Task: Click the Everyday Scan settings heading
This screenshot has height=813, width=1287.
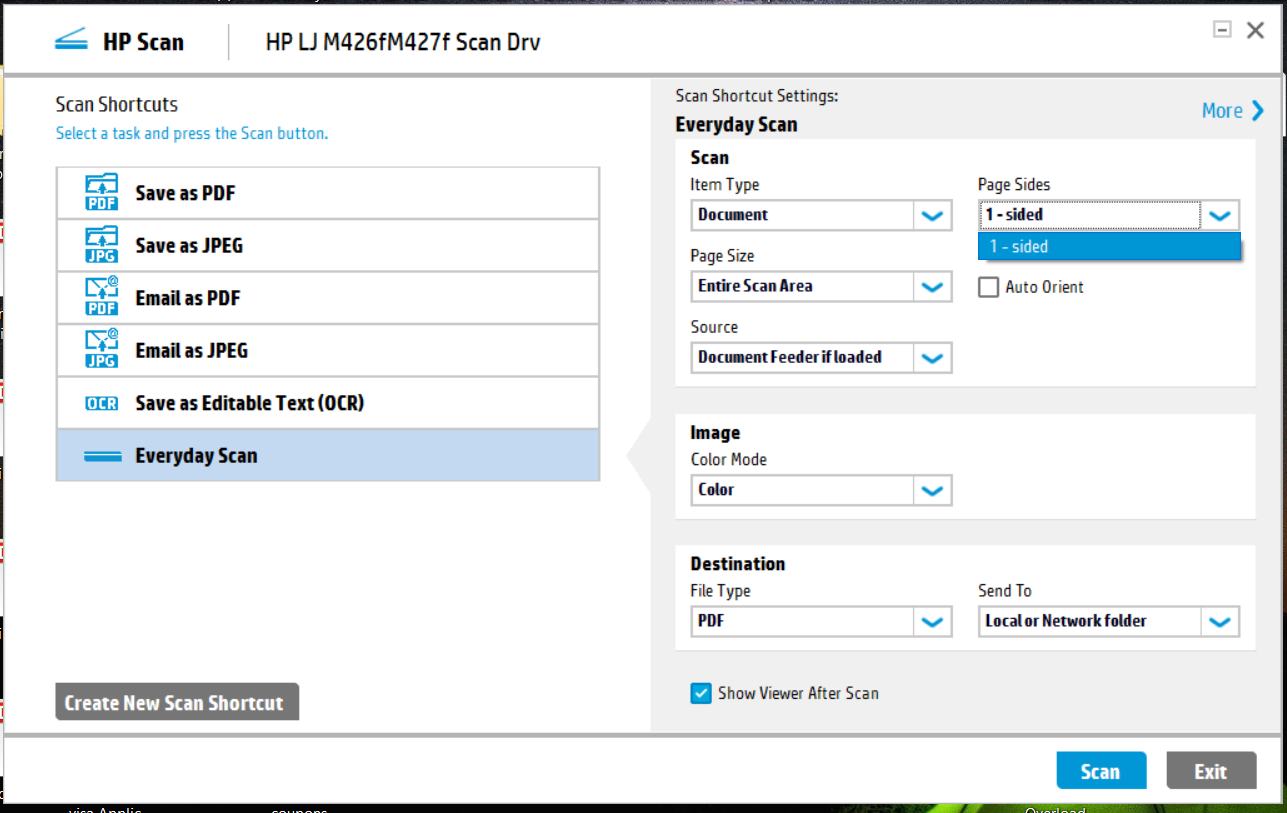Action: coord(737,125)
